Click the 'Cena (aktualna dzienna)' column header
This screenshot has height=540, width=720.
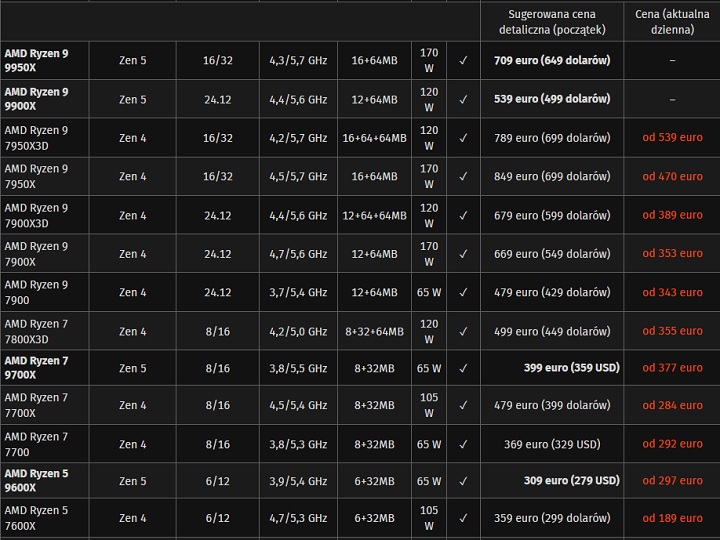coord(672,22)
